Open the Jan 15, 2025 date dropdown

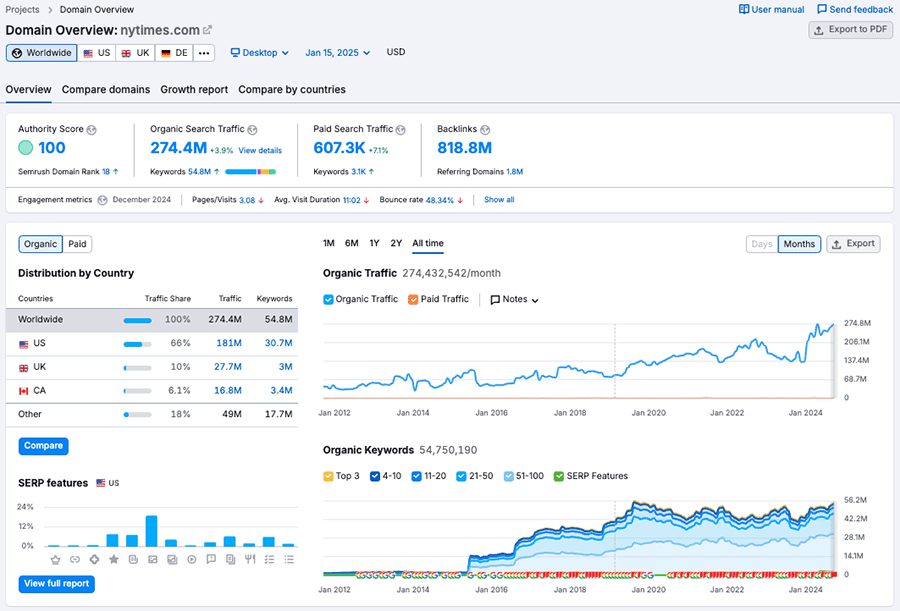tap(338, 53)
